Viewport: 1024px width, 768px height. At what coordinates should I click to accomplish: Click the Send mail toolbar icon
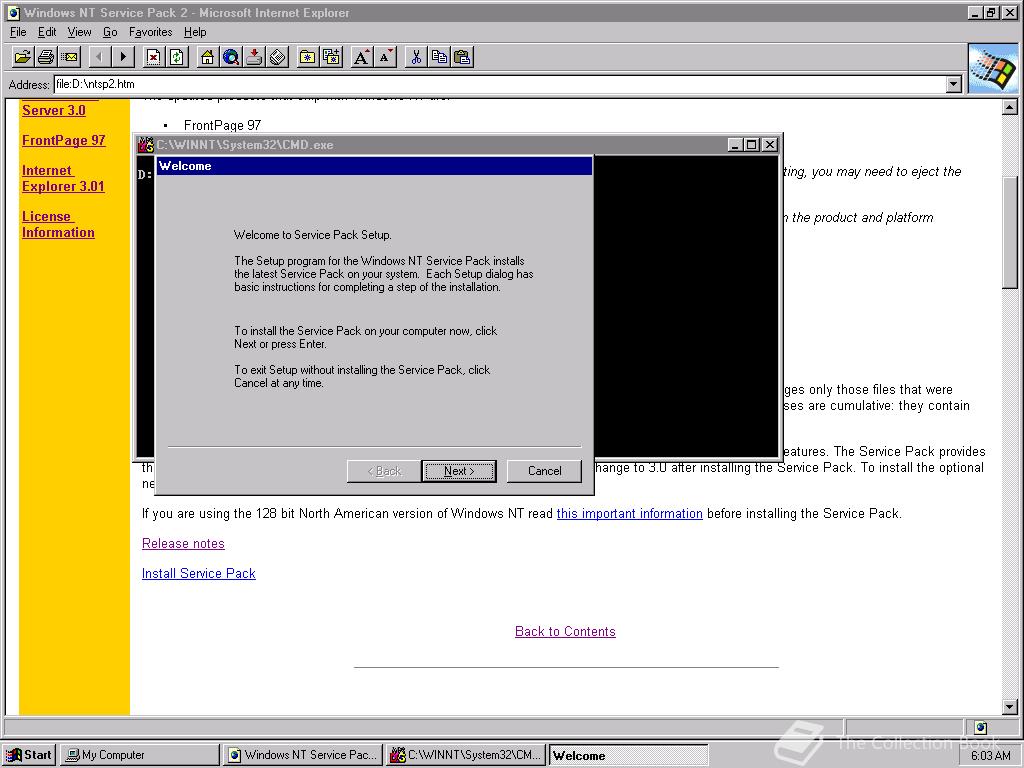click(x=69, y=57)
